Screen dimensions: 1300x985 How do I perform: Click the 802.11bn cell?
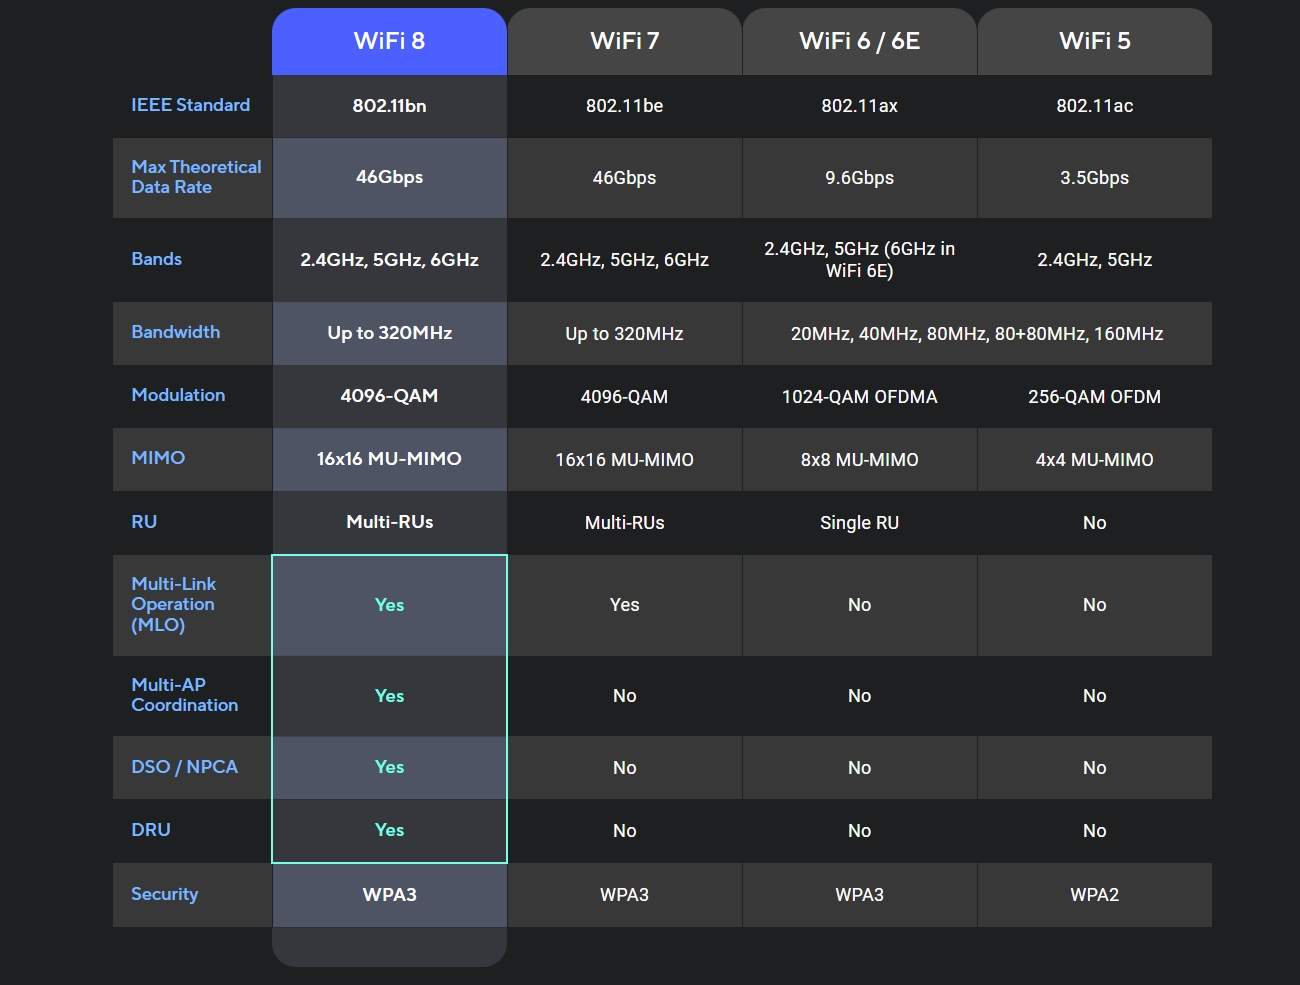click(389, 106)
